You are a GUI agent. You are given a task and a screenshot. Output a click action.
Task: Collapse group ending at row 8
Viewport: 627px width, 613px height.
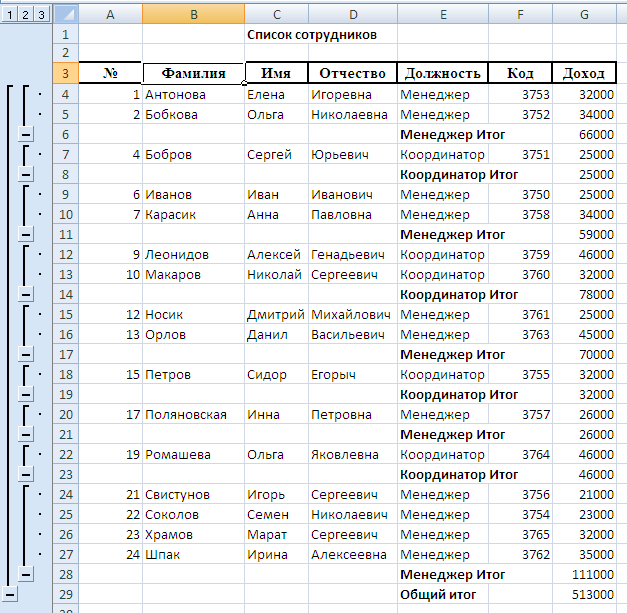click(26, 175)
